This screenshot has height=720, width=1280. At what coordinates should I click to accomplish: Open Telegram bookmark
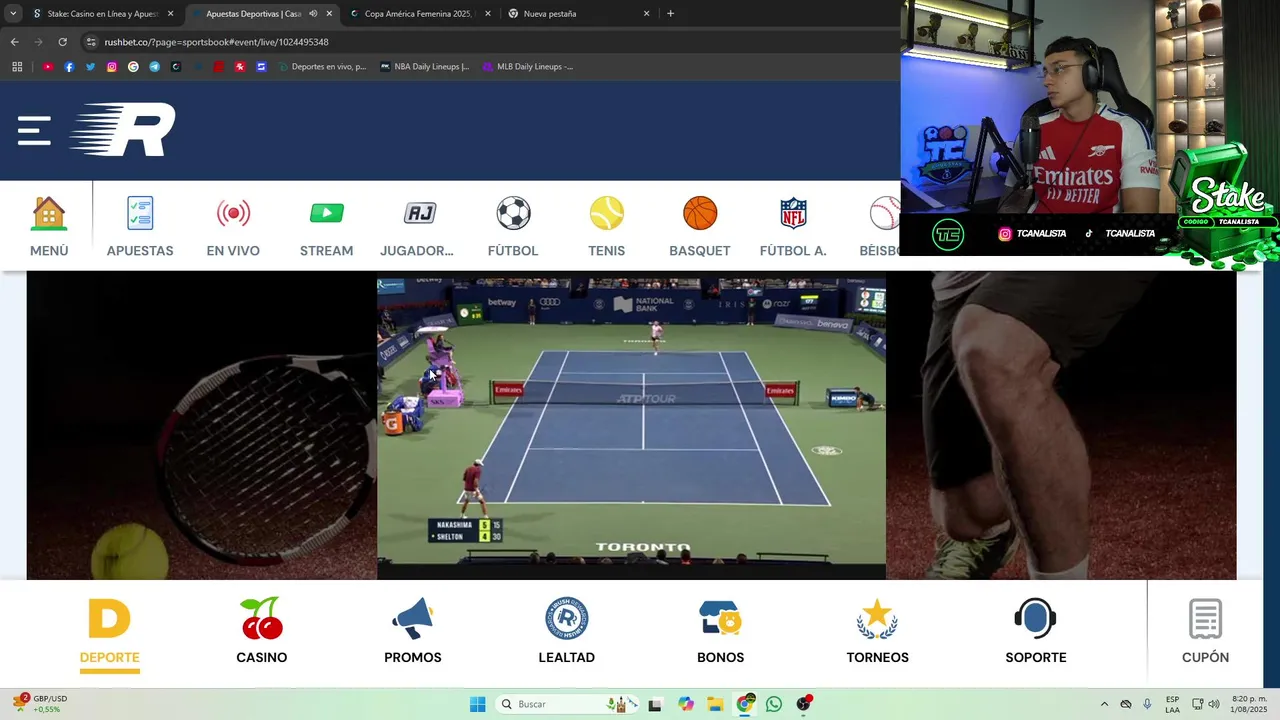pyautogui.click(x=154, y=67)
